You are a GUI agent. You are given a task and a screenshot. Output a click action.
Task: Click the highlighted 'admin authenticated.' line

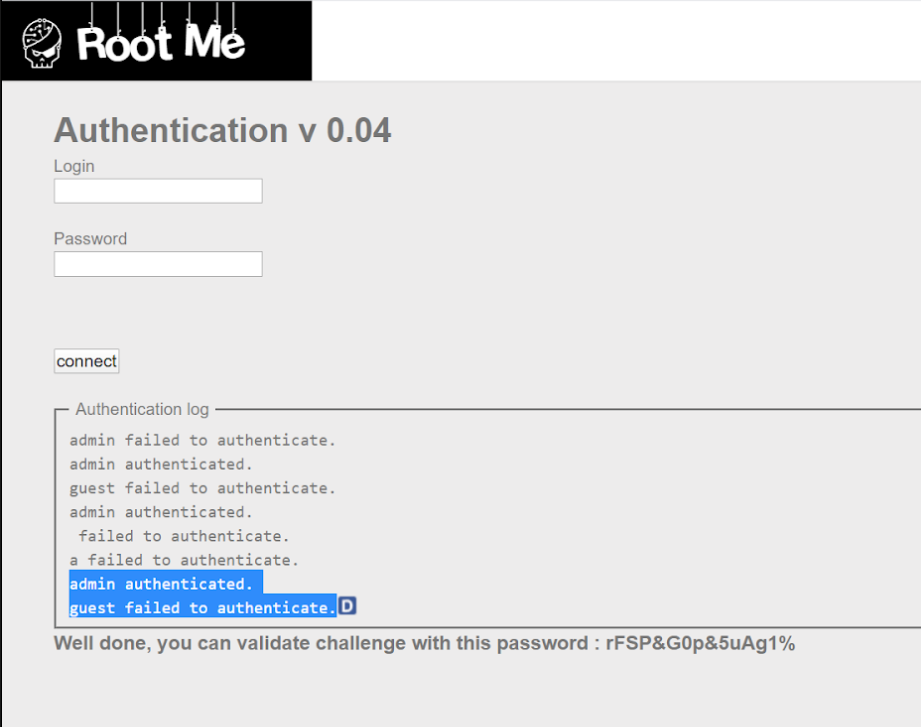(x=161, y=584)
